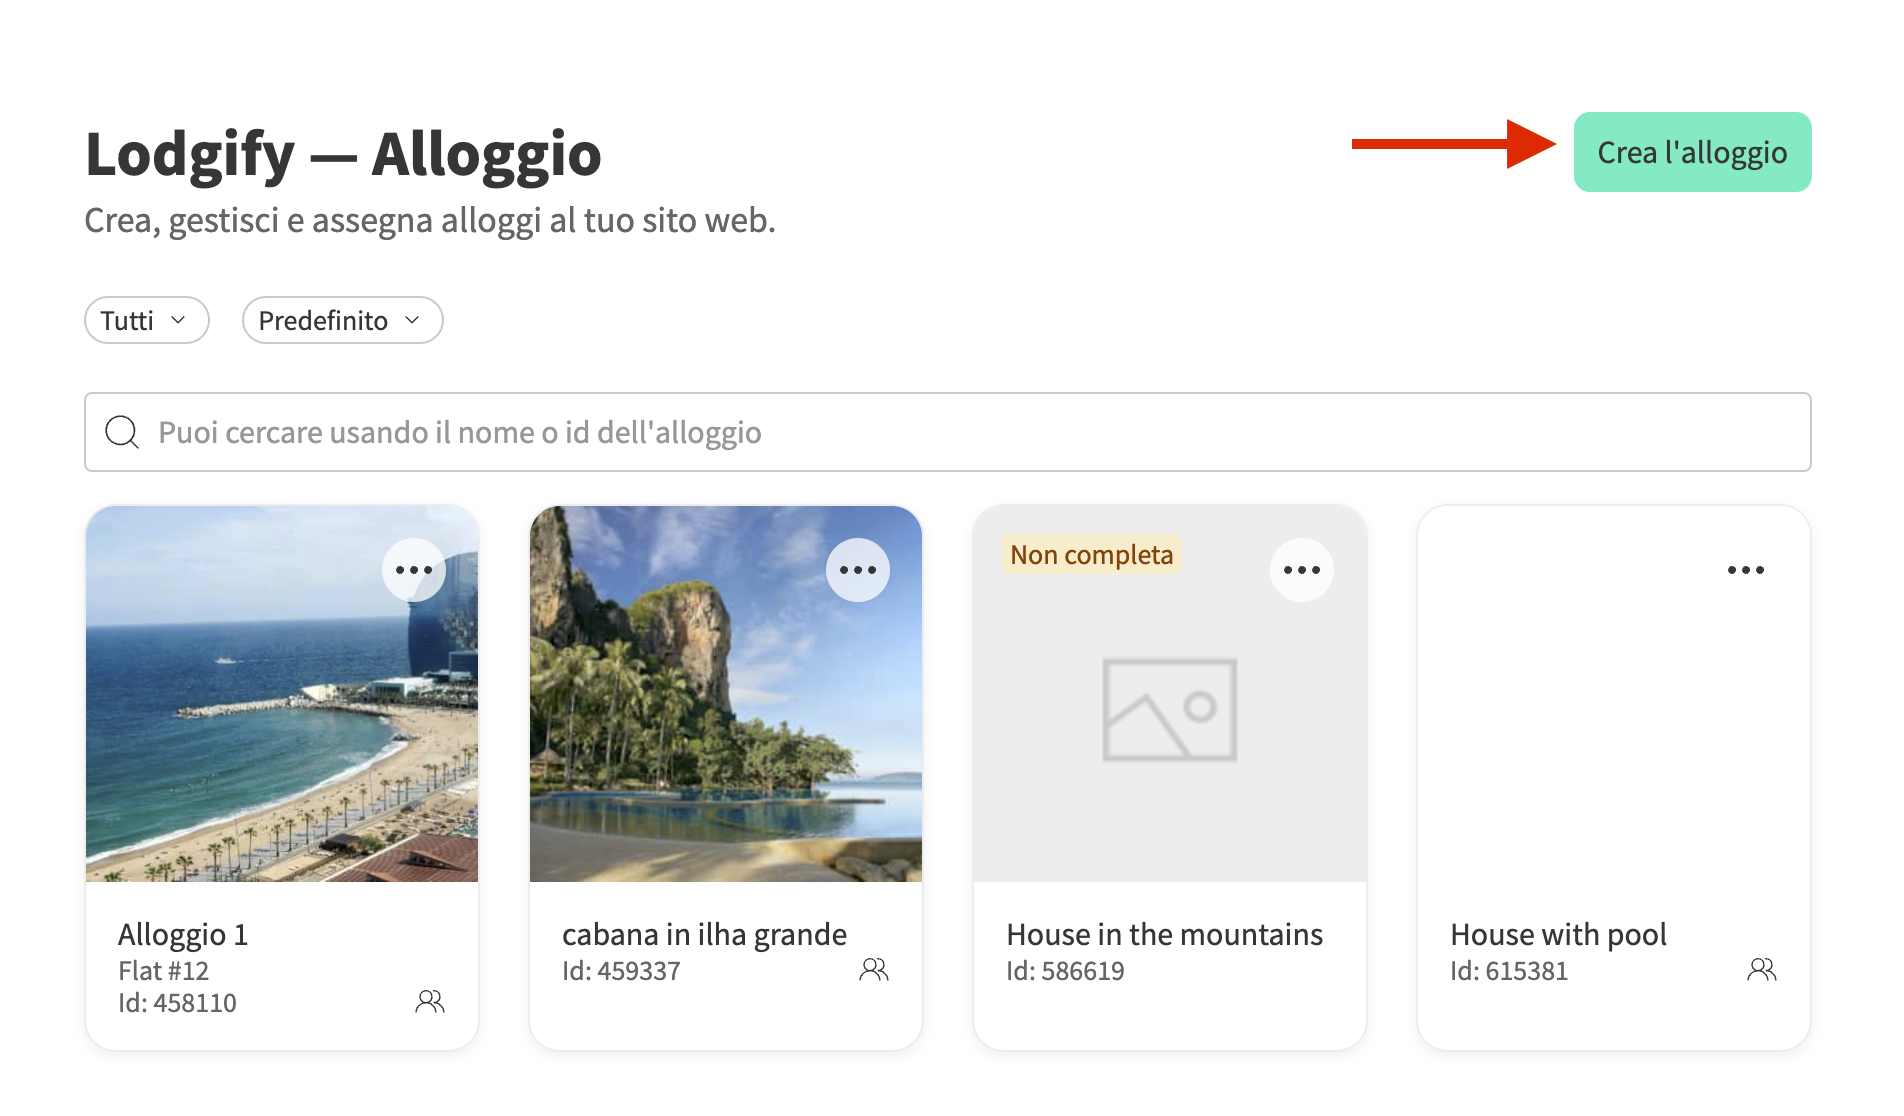Click guests icon on House with pool card

[1762, 969]
